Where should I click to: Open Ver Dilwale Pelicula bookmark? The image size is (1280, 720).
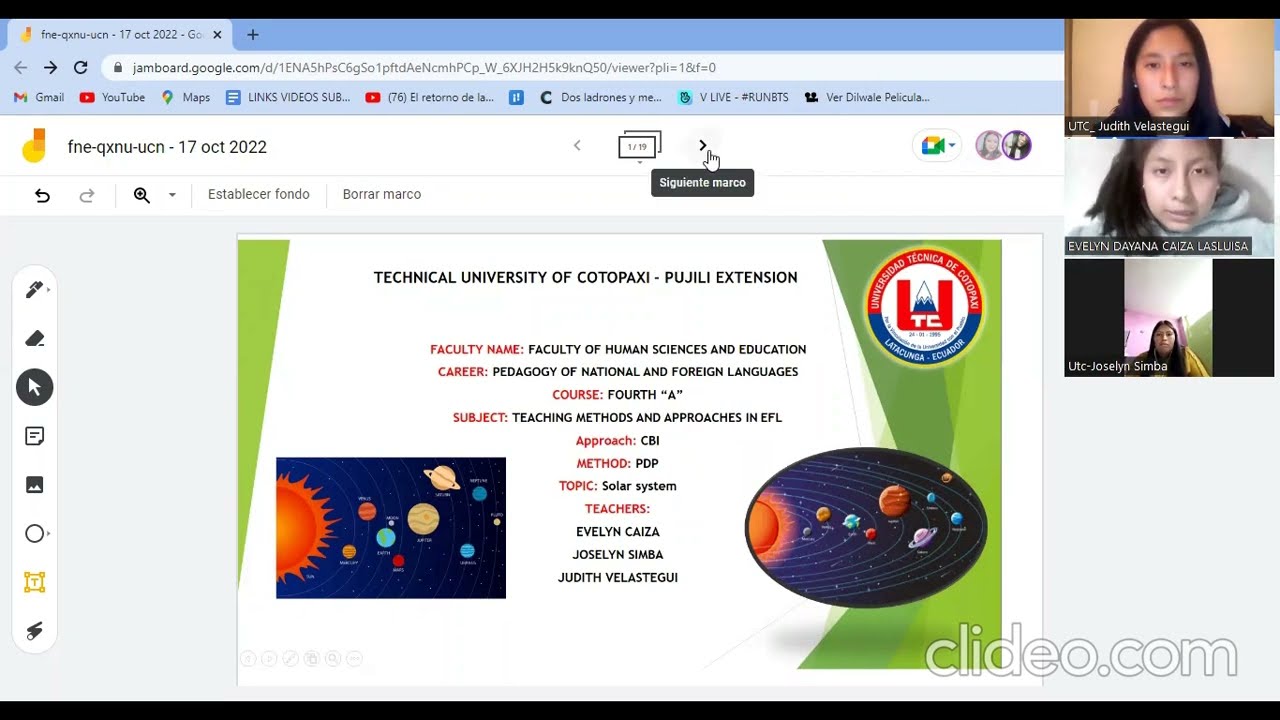(867, 97)
